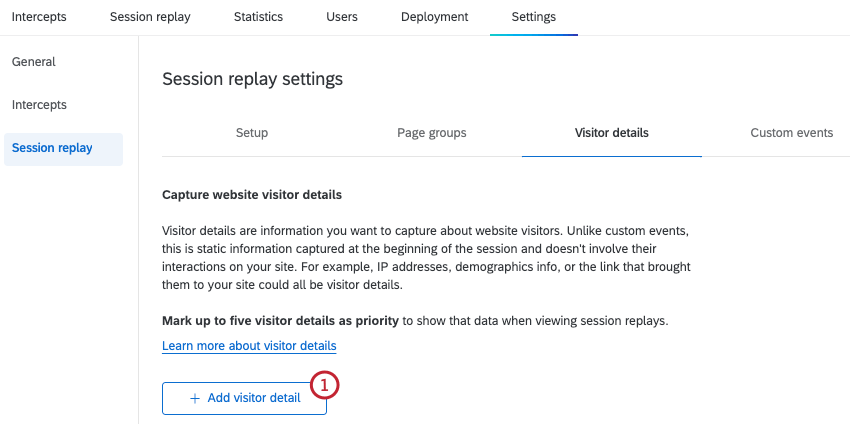The height and width of the screenshot is (424, 850).
Task: Follow the Learn more about visitor details link
Action: 249,346
